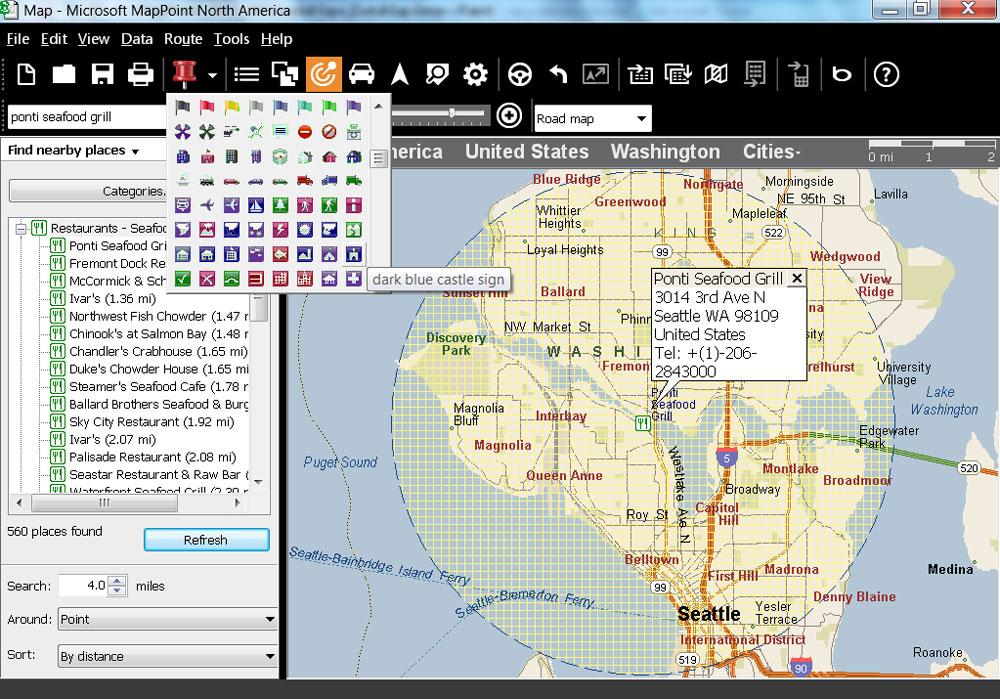The width and height of the screenshot is (1000, 699).
Task: Click the help question mark icon
Action: (x=886, y=74)
